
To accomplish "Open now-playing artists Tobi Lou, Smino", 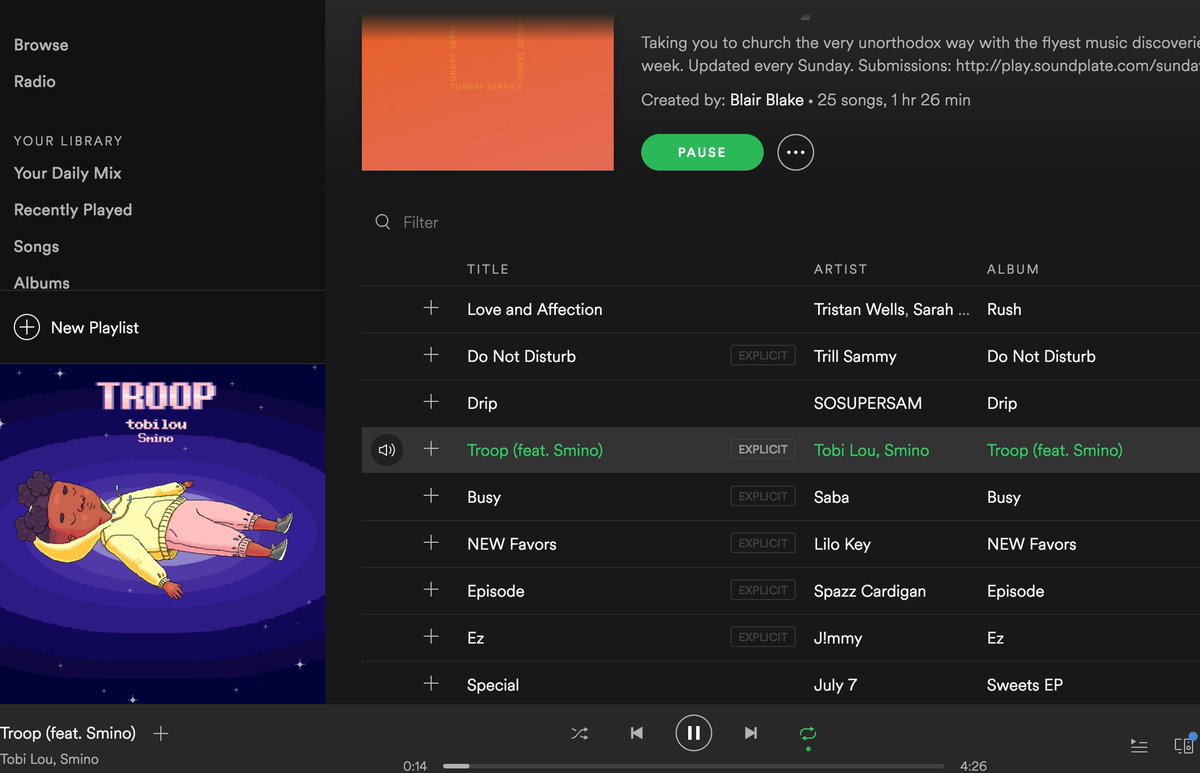I will click(50, 759).
